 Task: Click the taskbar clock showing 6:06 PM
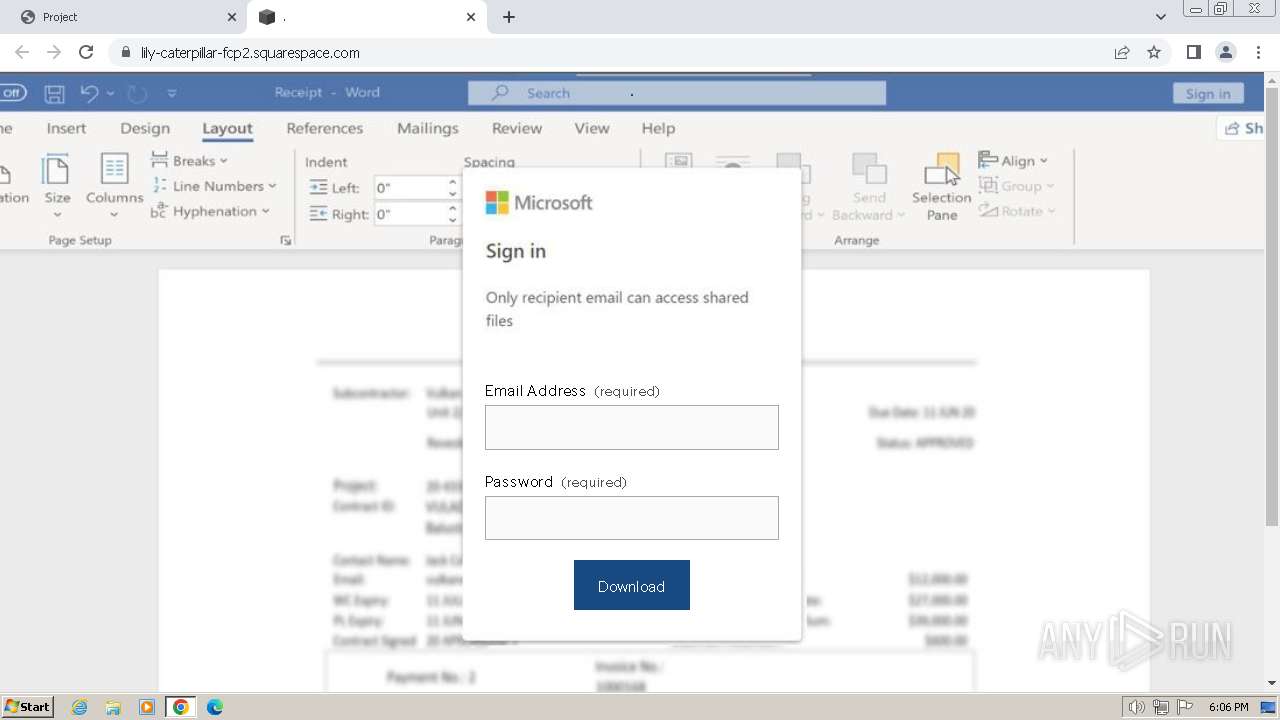click(x=1228, y=707)
